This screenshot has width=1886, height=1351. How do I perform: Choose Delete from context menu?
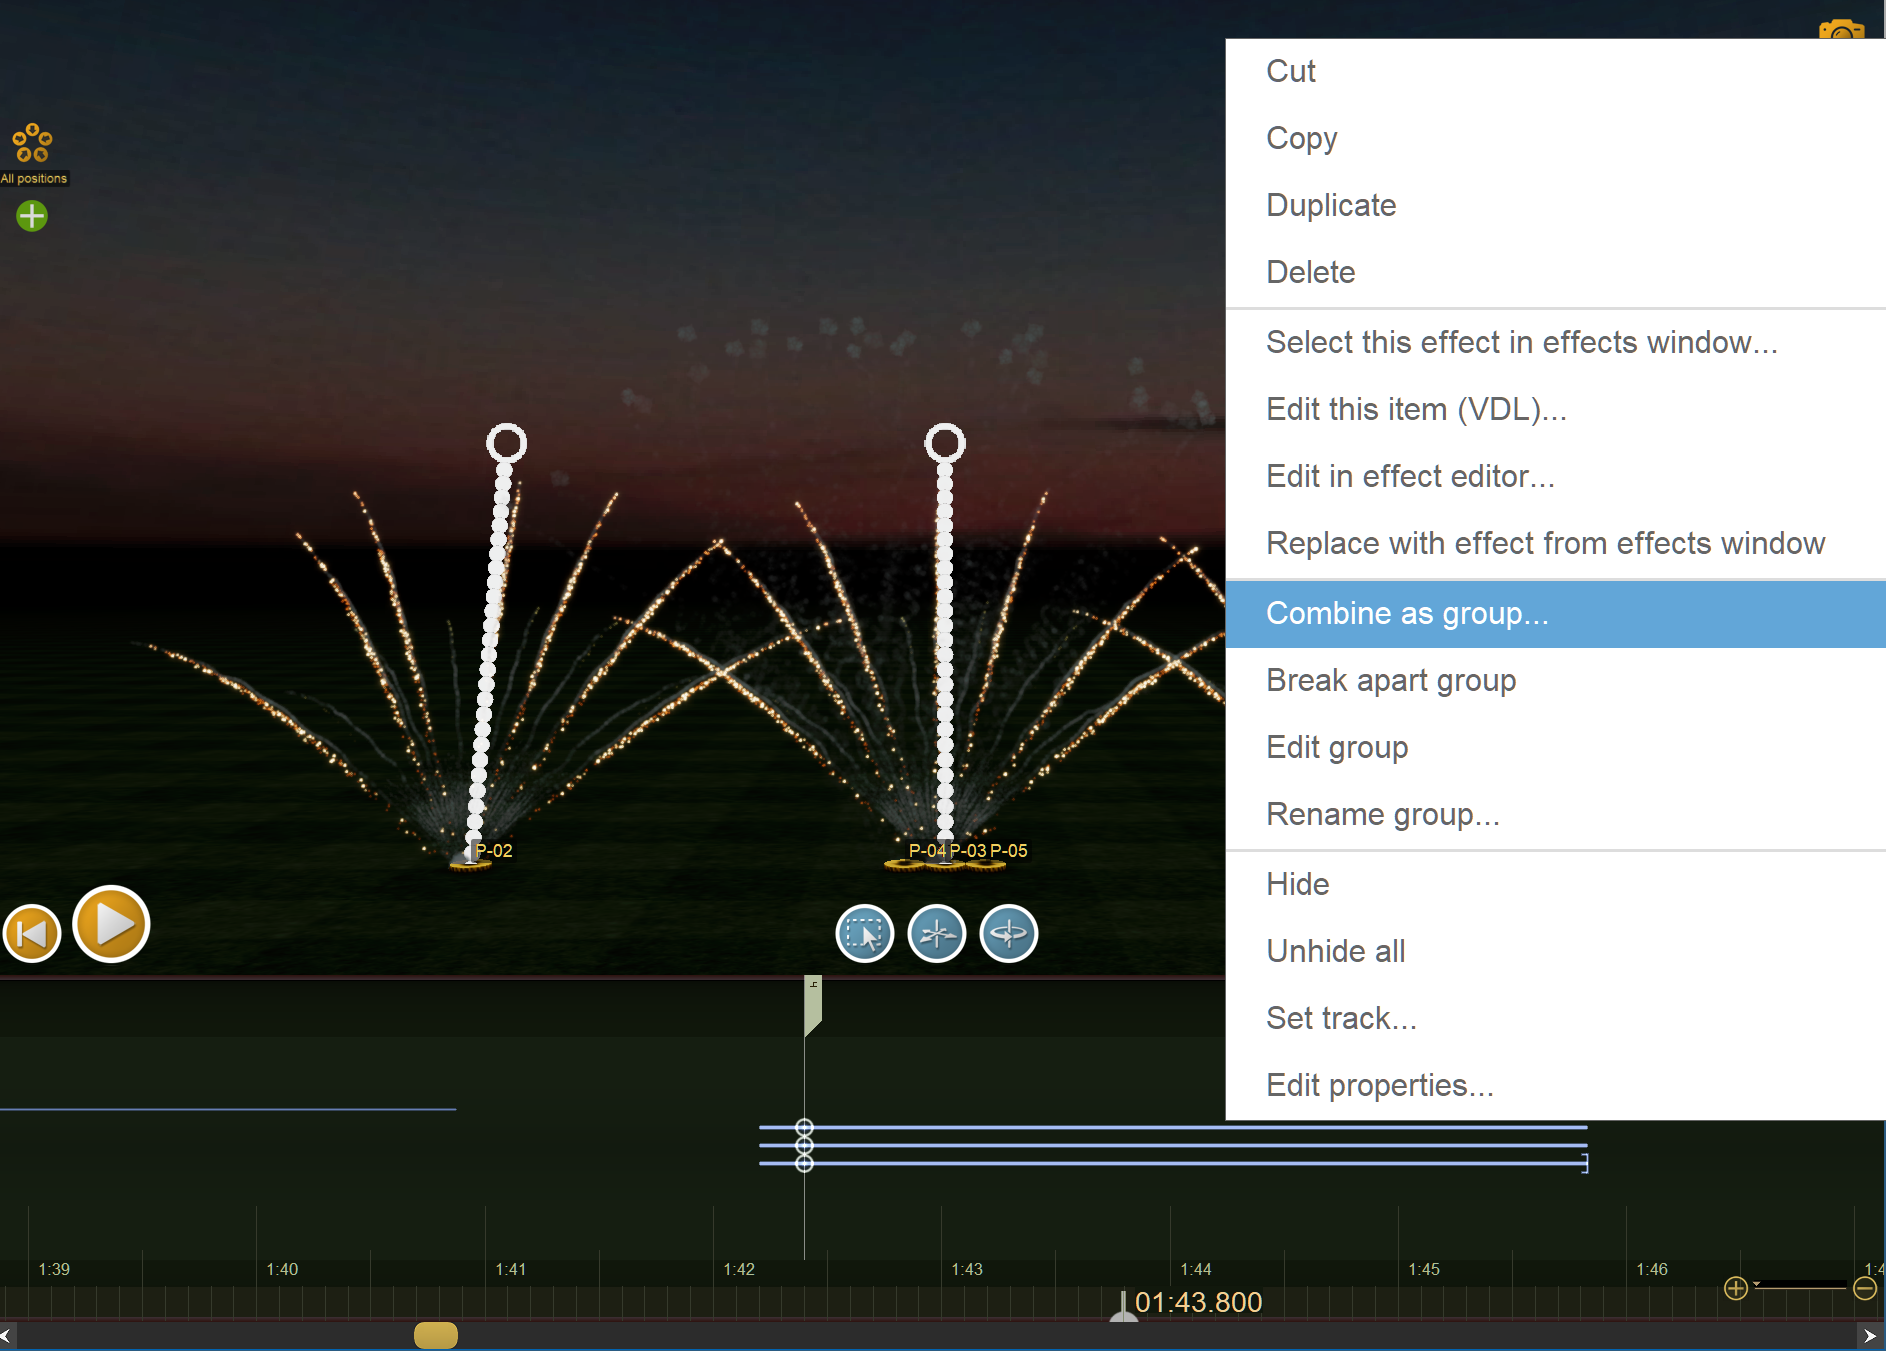click(1556, 272)
